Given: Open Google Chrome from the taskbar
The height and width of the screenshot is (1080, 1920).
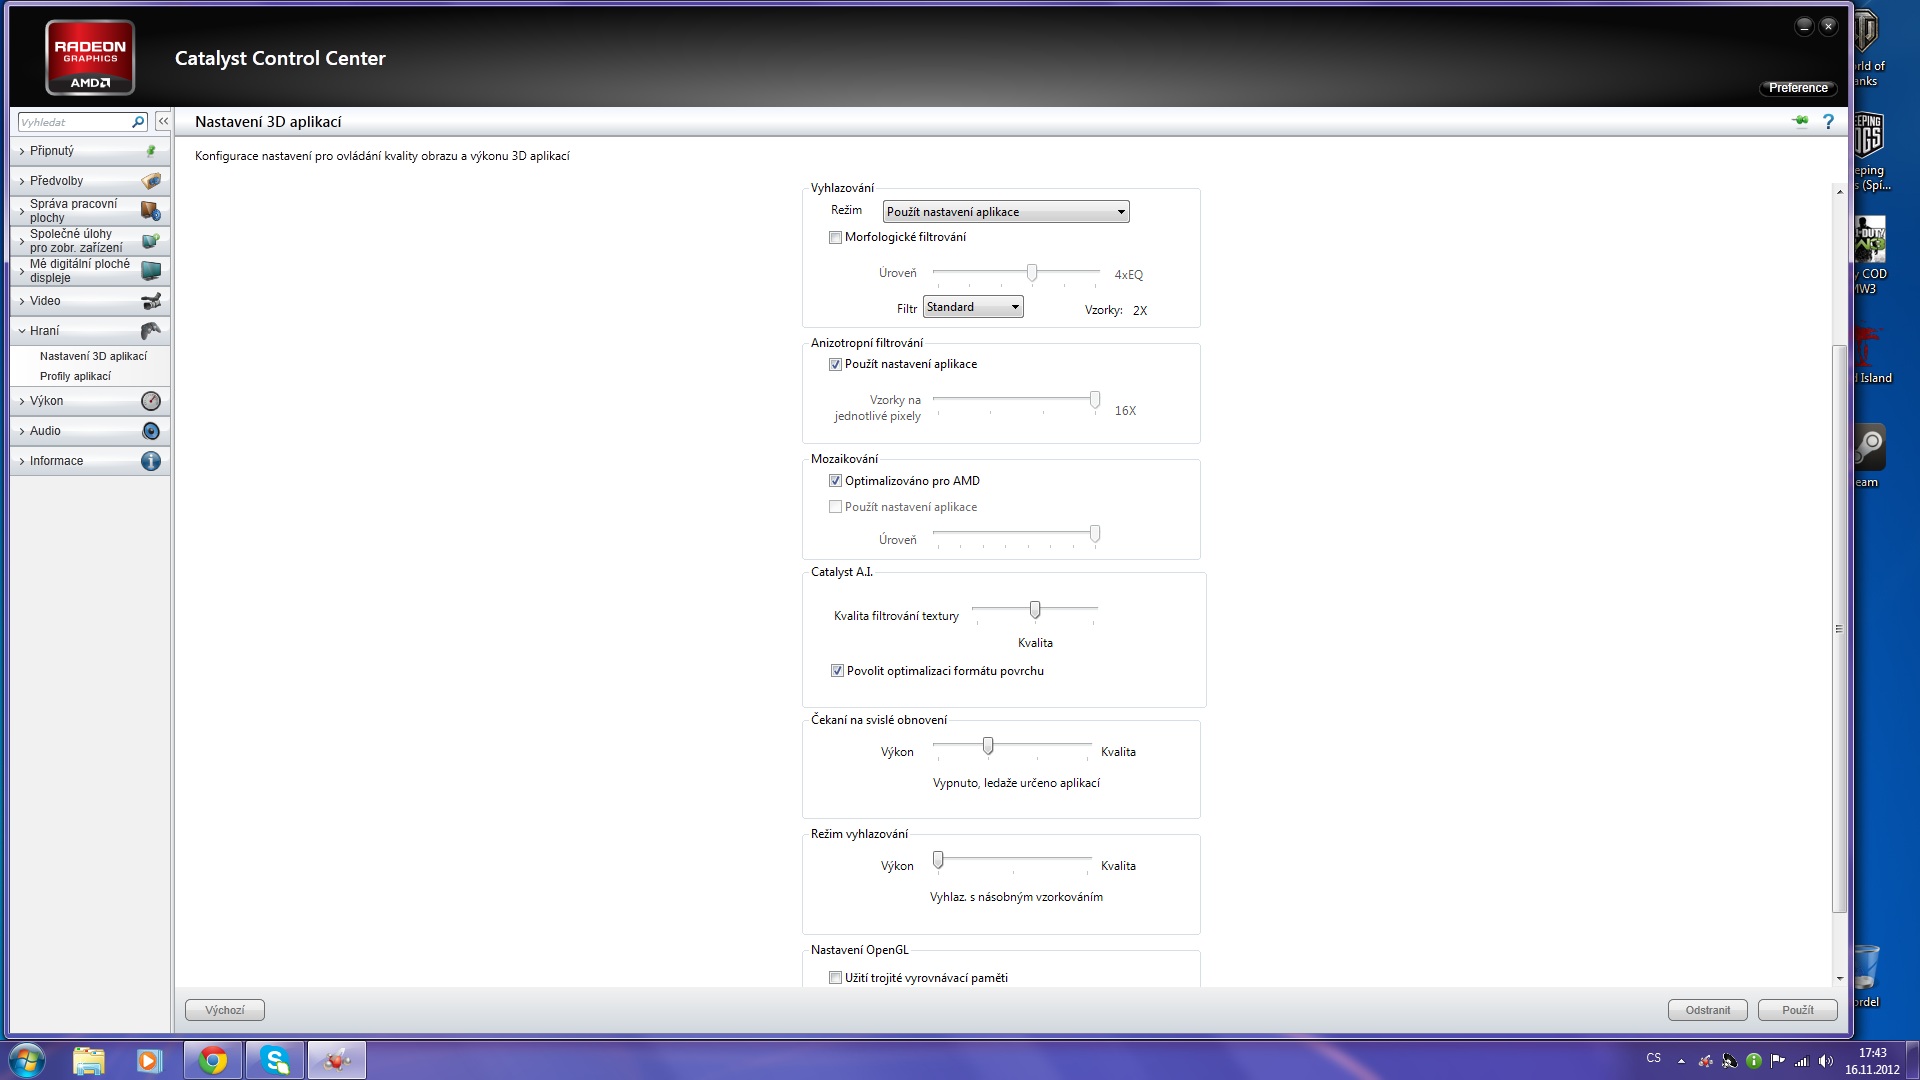Looking at the screenshot, I should [213, 1060].
